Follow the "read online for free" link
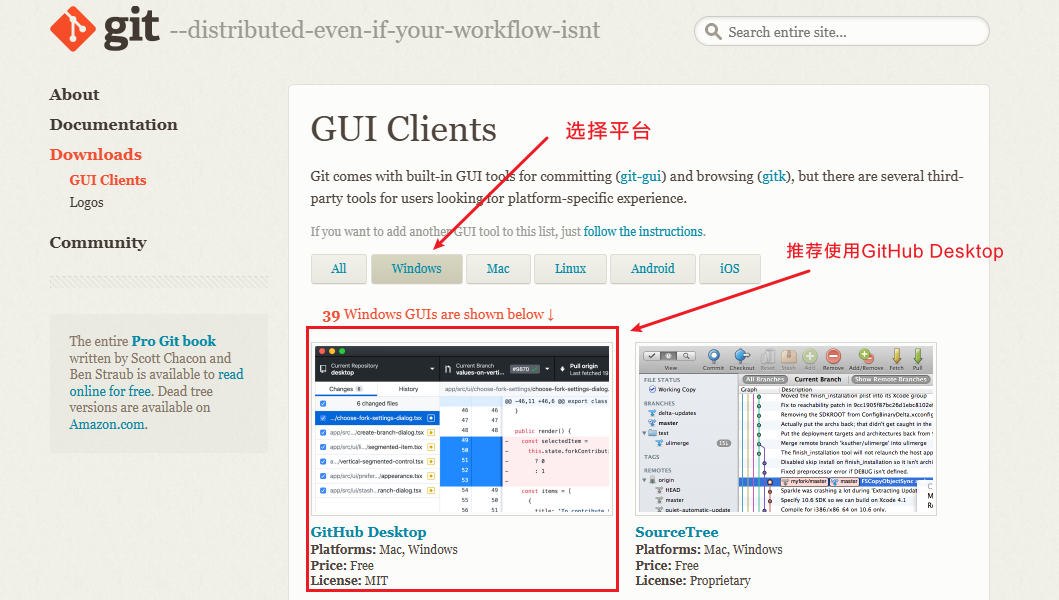The width and height of the screenshot is (1059, 600). (157, 382)
